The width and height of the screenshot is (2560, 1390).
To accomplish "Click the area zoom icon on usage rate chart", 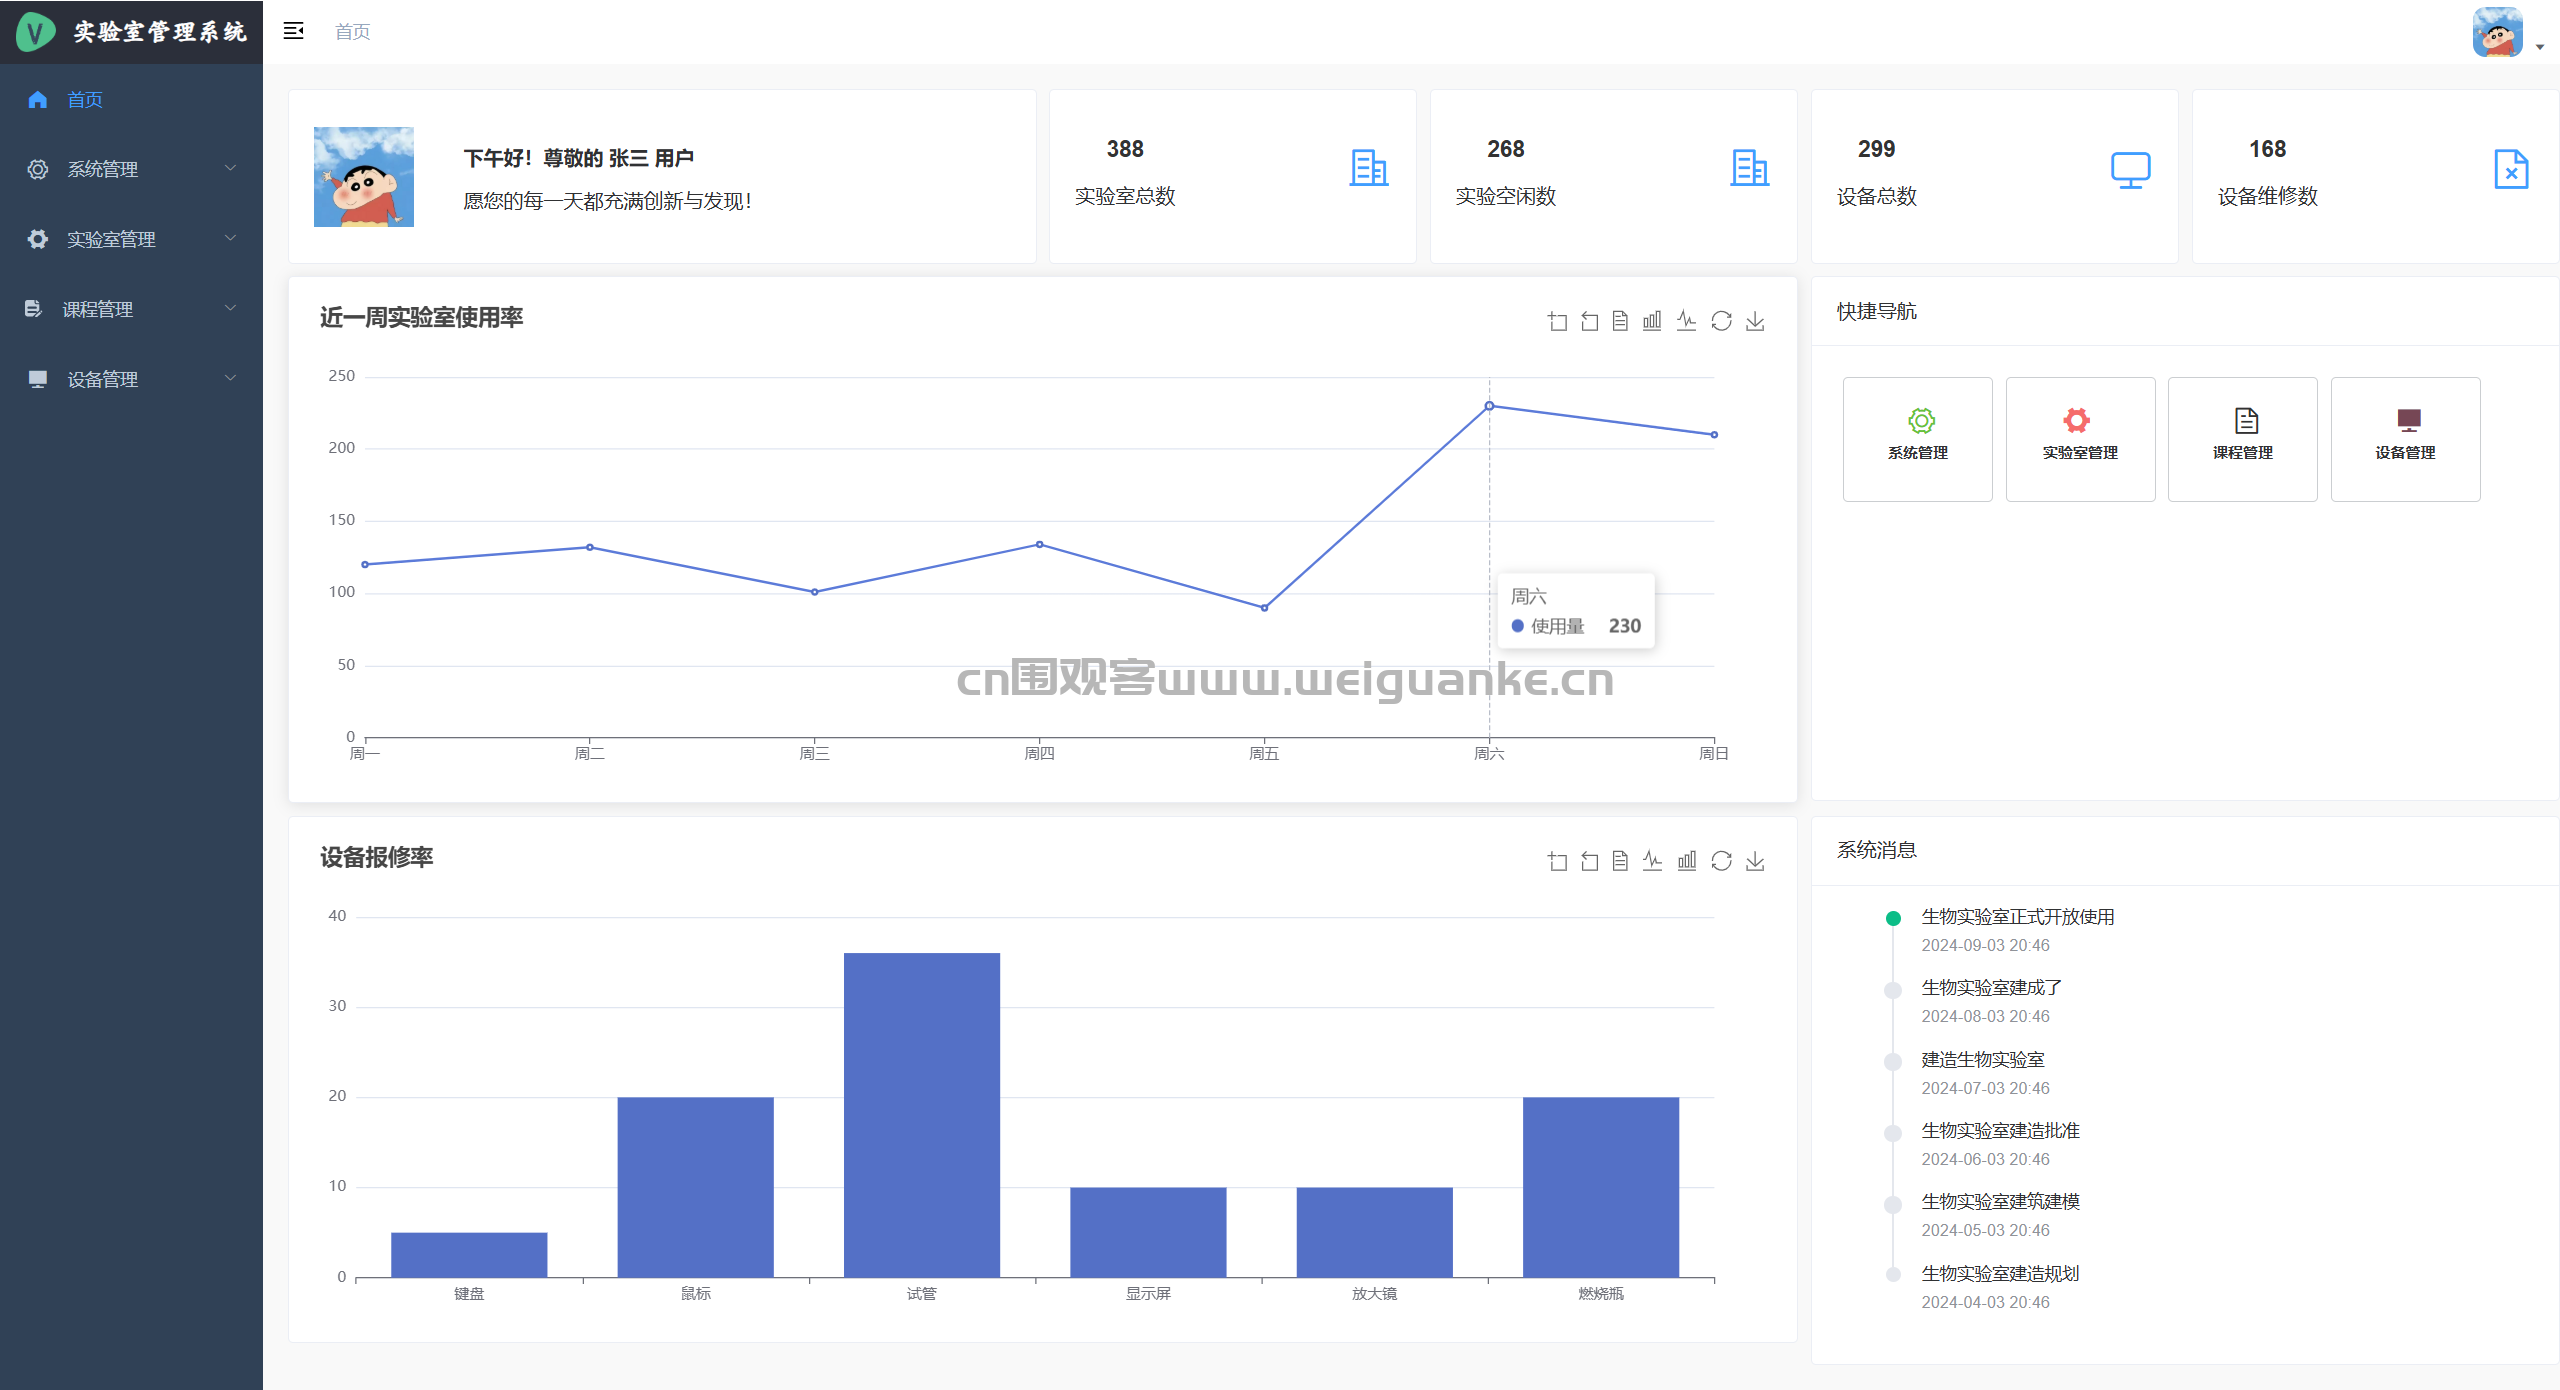I will (x=1557, y=321).
